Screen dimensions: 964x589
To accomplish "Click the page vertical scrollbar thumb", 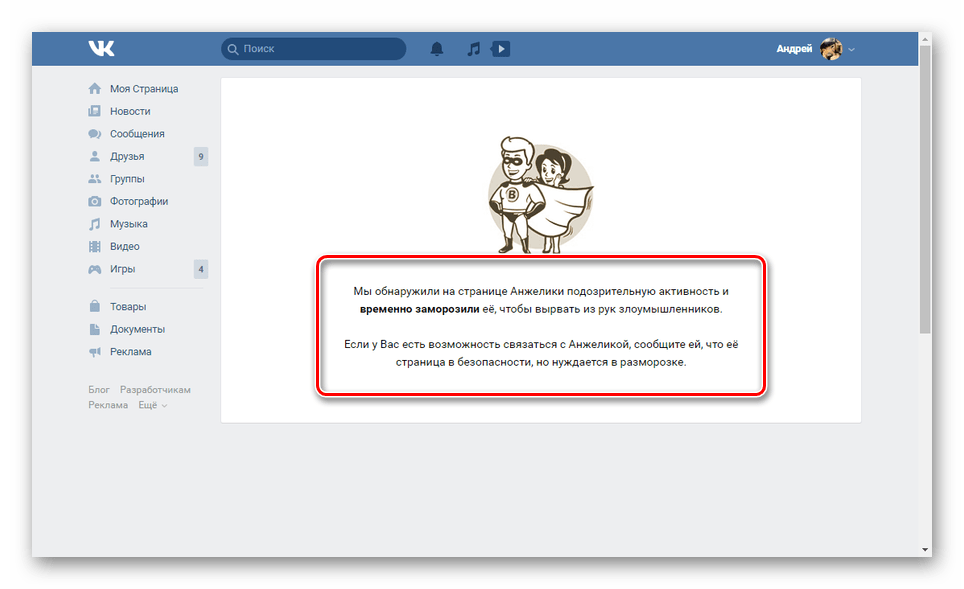I will (x=925, y=189).
